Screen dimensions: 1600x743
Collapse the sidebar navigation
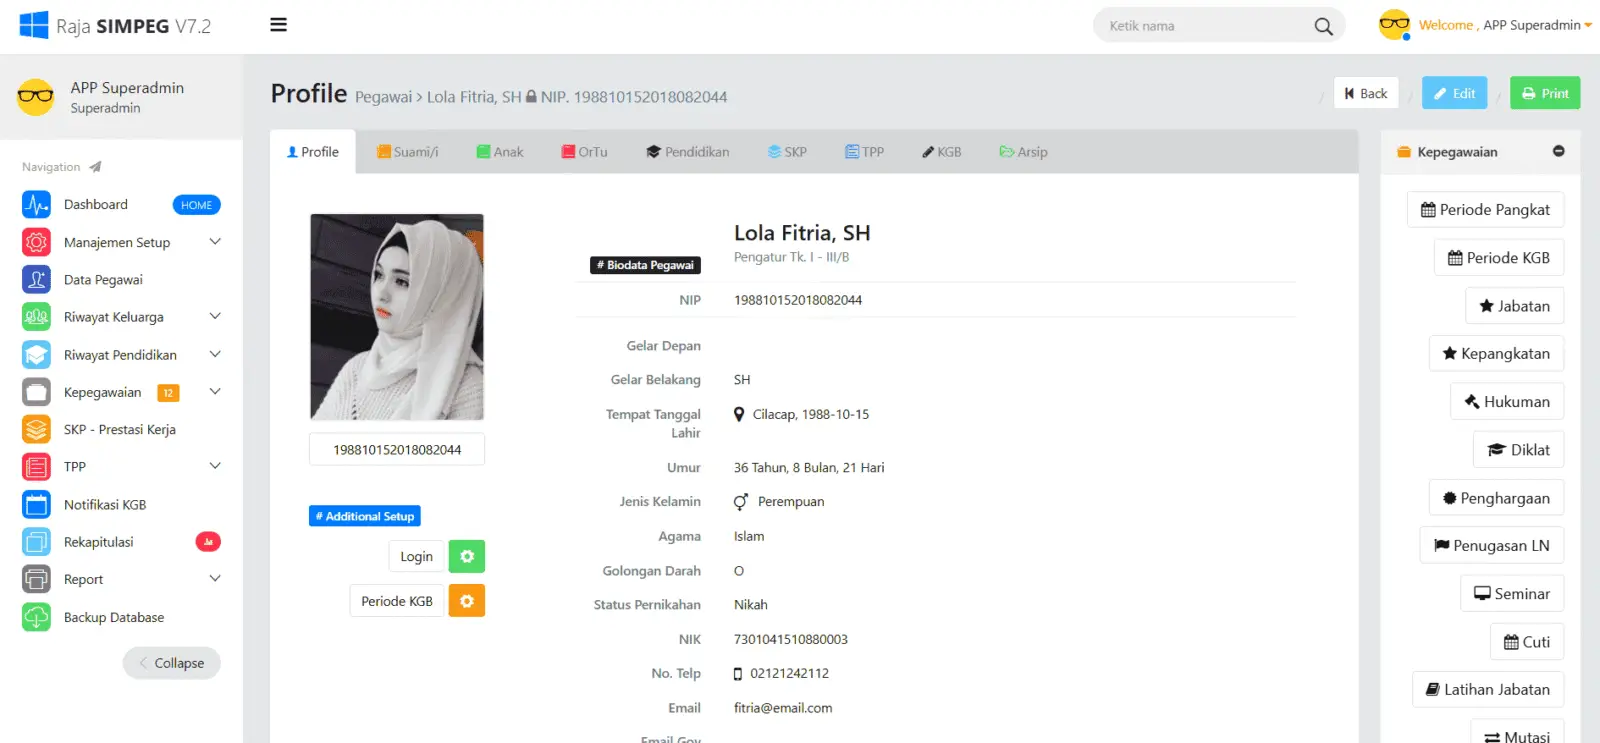(172, 663)
